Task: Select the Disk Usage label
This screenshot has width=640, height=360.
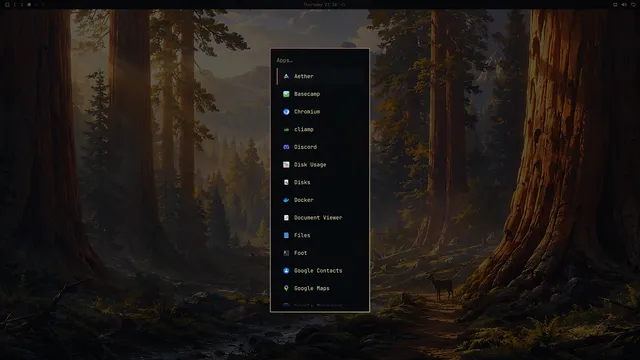Action: (310, 164)
